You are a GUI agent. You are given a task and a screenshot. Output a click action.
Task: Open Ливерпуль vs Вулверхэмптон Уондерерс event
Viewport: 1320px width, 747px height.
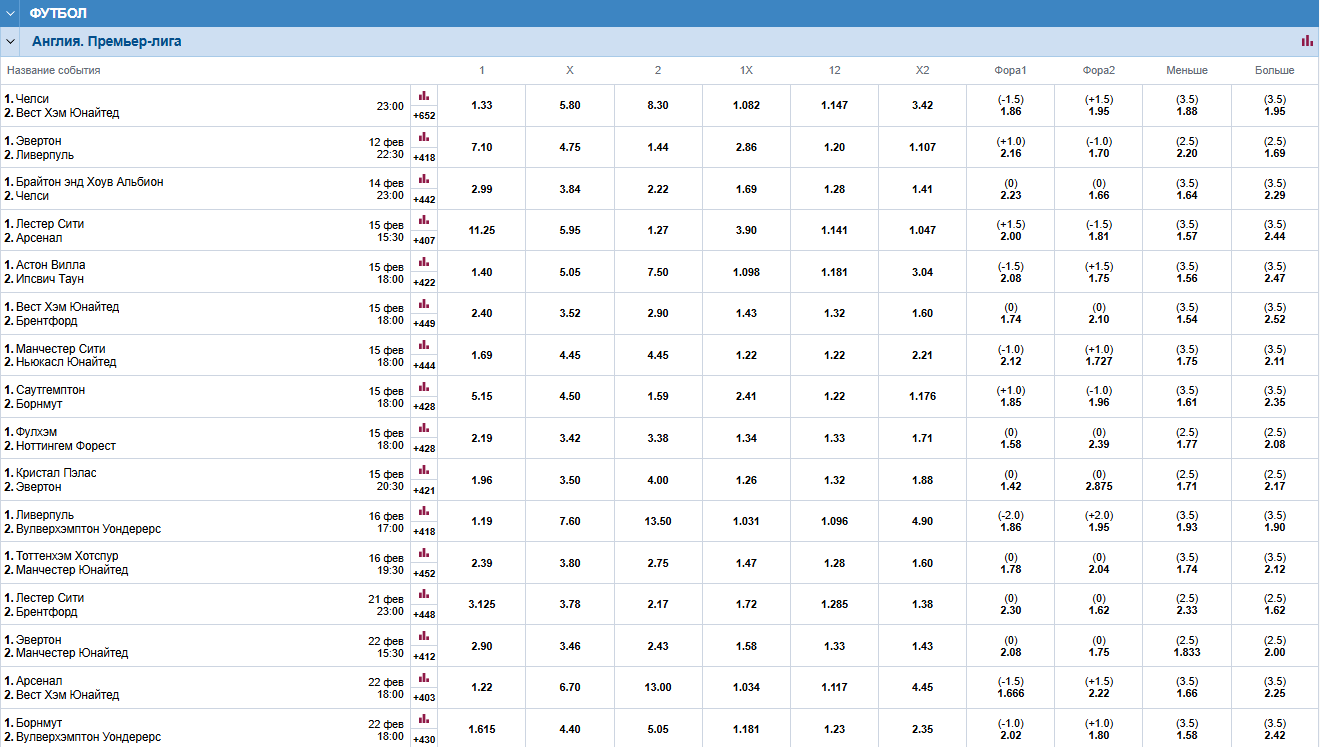[x=83, y=522]
